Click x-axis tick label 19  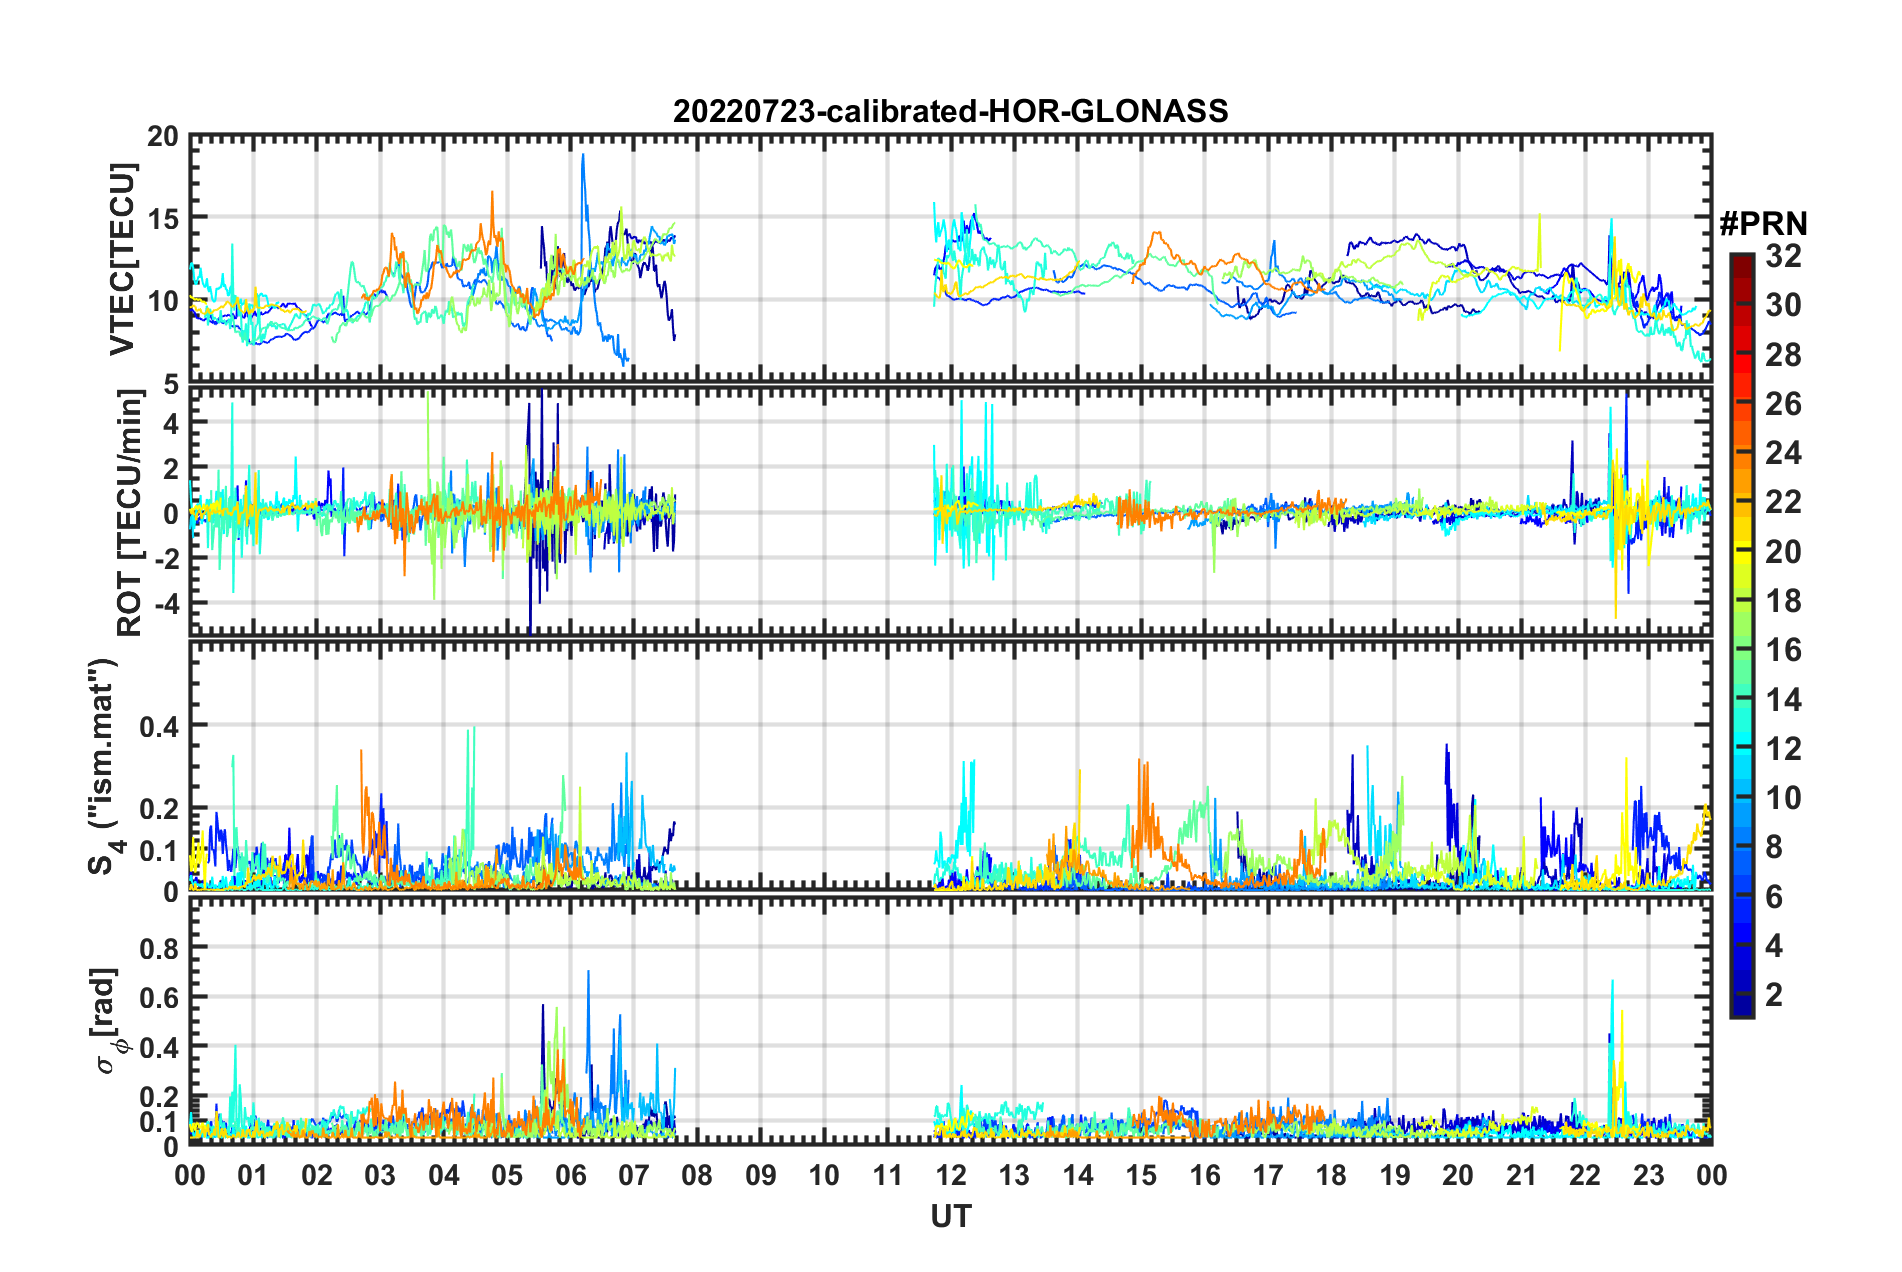1395,1175
